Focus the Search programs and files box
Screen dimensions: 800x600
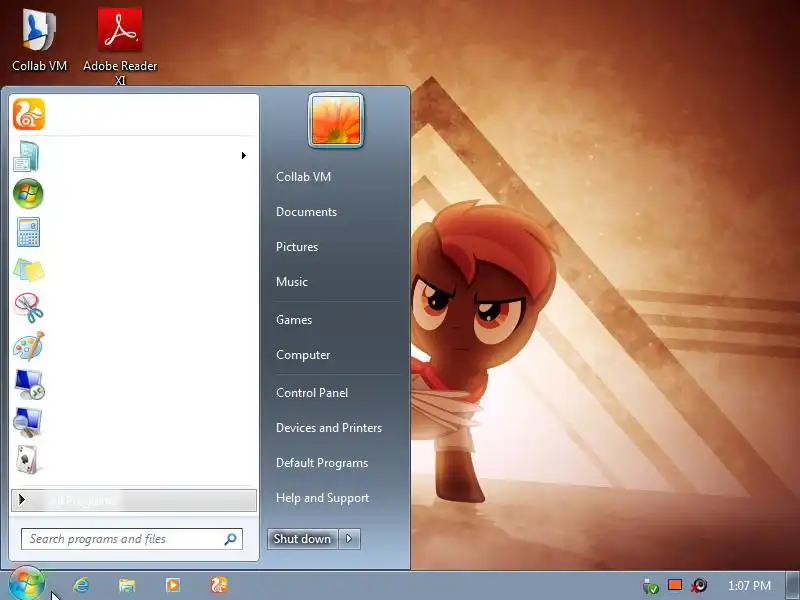click(x=132, y=539)
